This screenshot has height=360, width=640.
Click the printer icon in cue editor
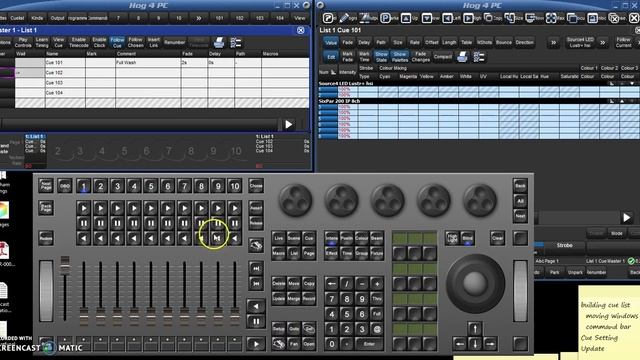(462, 57)
